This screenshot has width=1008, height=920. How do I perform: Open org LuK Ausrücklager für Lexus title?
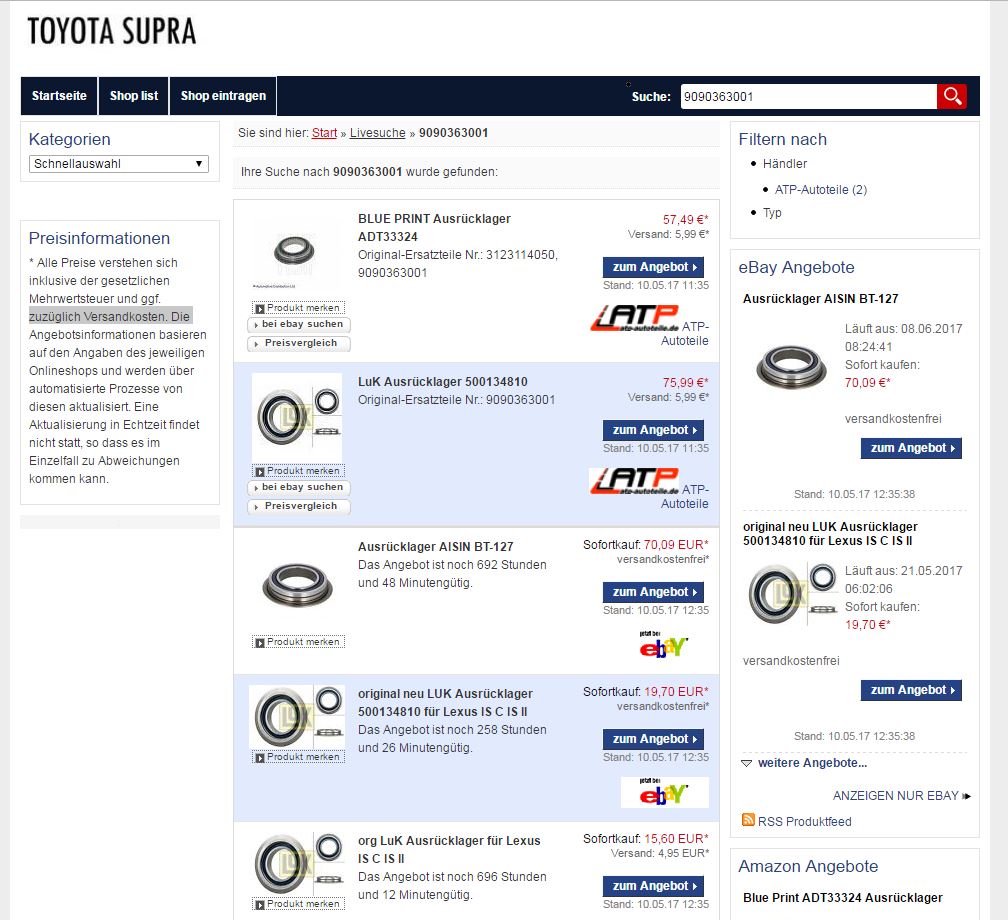point(449,850)
